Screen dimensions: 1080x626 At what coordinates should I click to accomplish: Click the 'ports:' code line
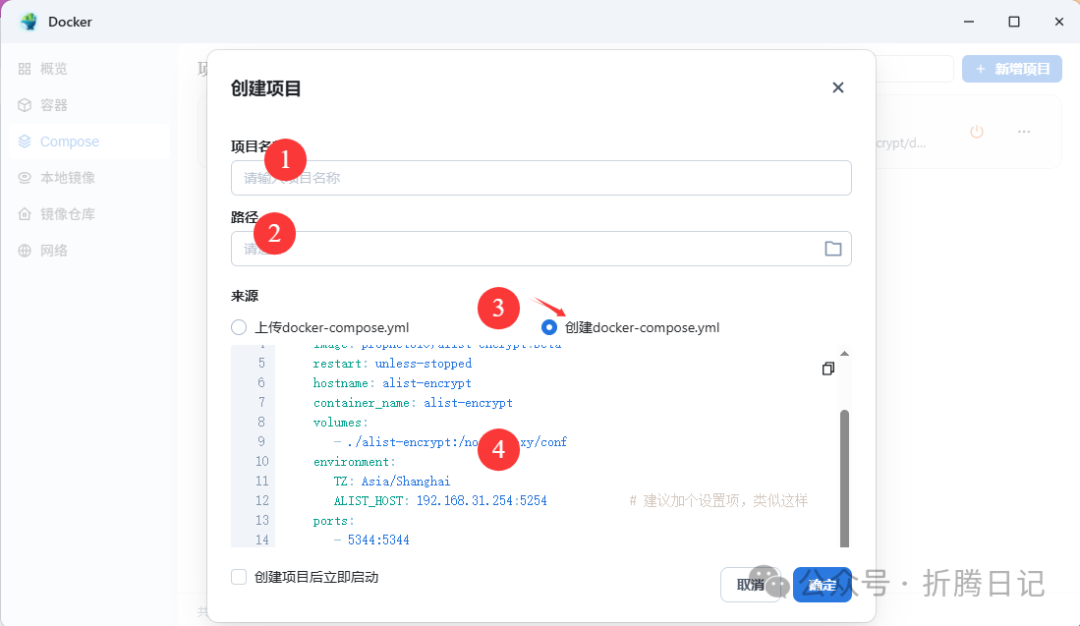pyautogui.click(x=333, y=521)
